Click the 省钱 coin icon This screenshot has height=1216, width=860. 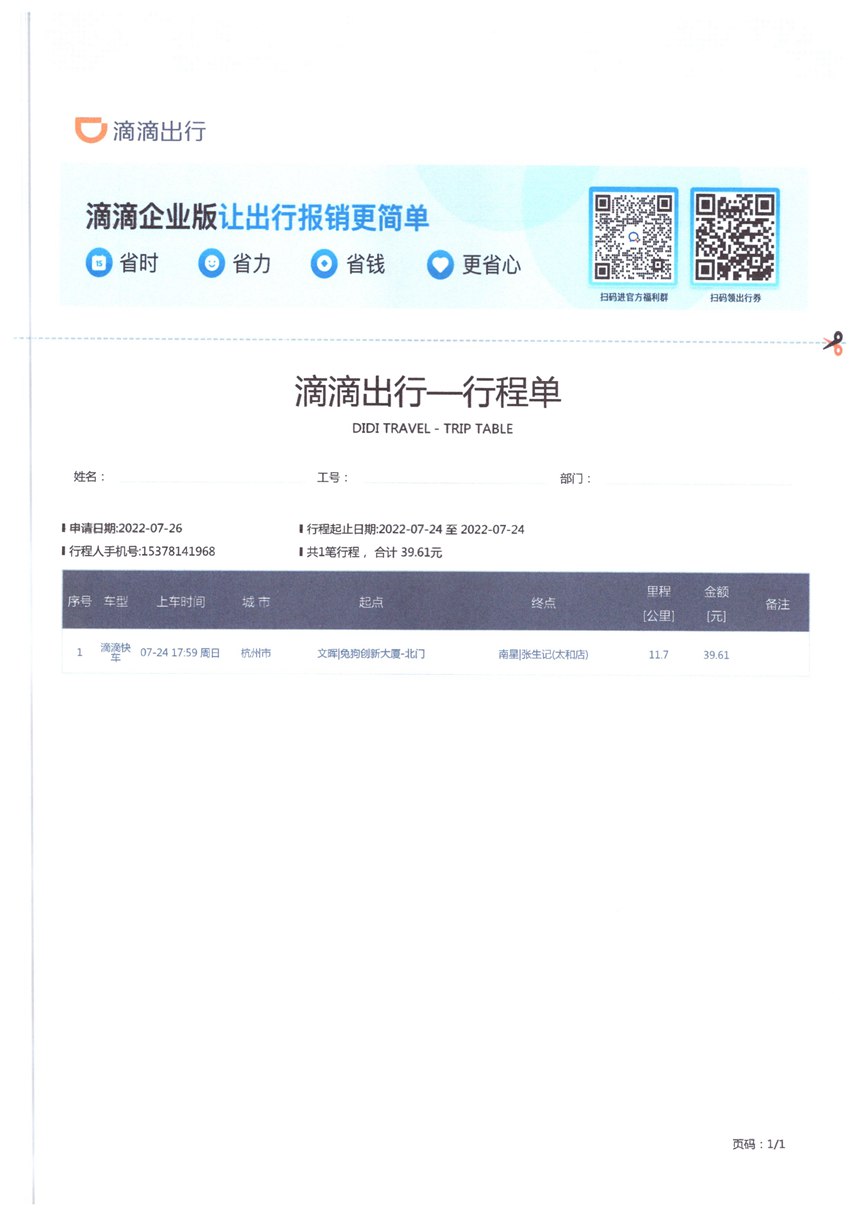(x=324, y=264)
